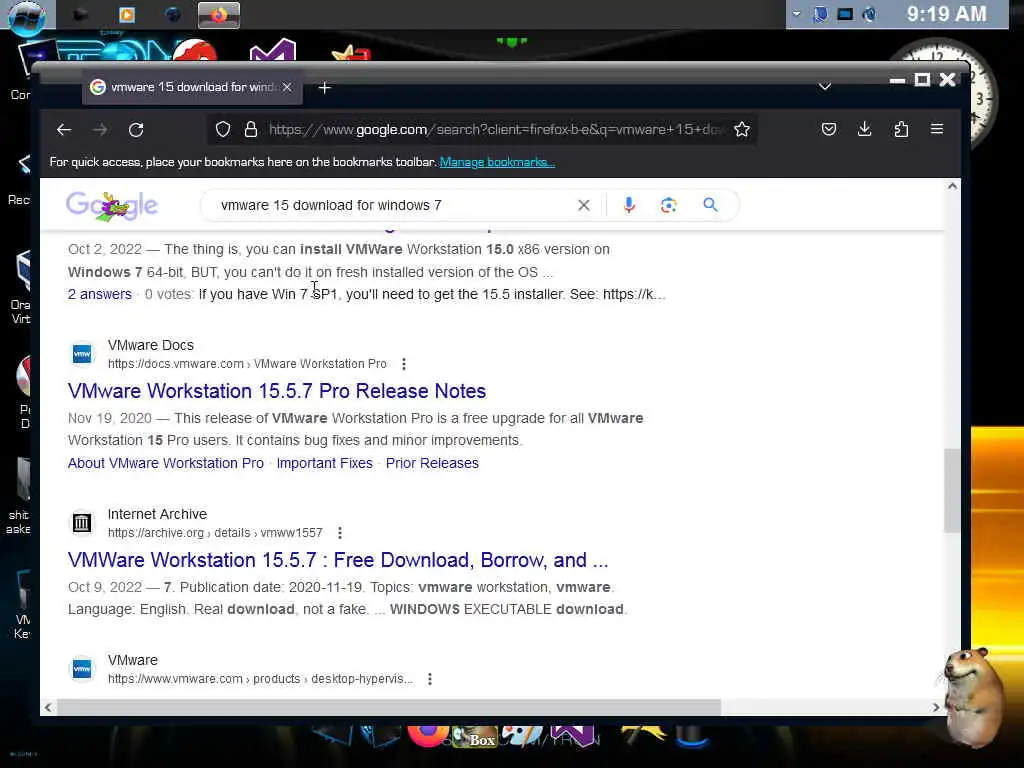Open the Firefox hamburger menu
The width and height of the screenshot is (1024, 768).
936,129
